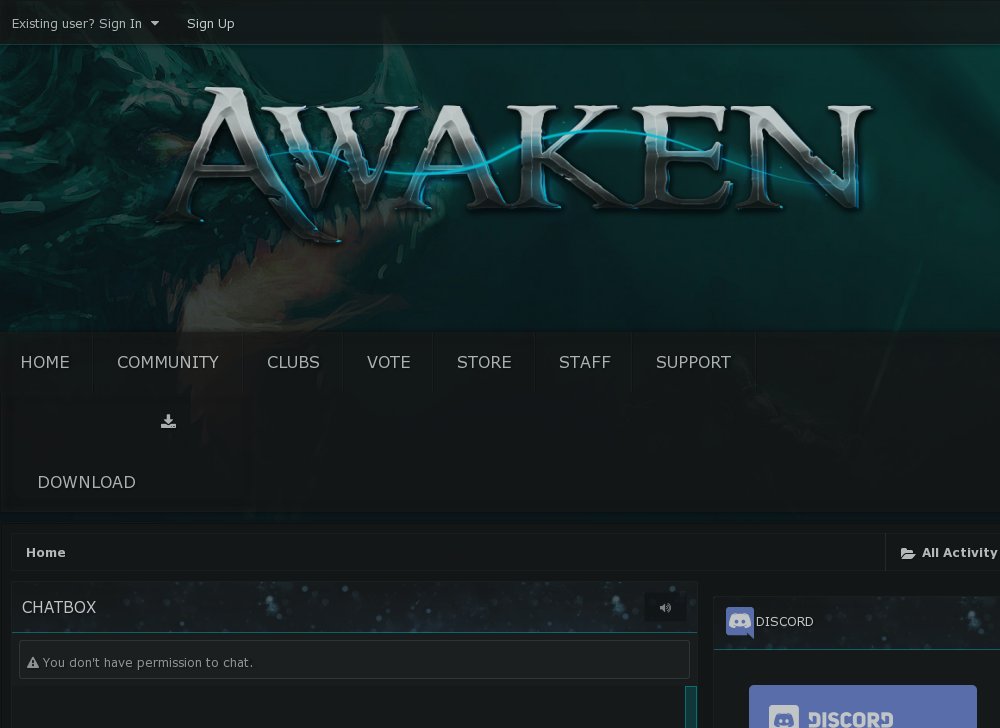Click the All Activity folder icon

(x=908, y=553)
